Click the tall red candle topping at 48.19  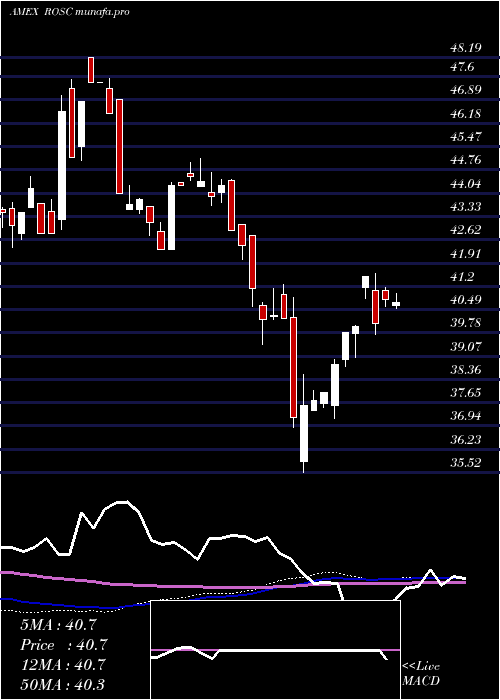coord(91,70)
